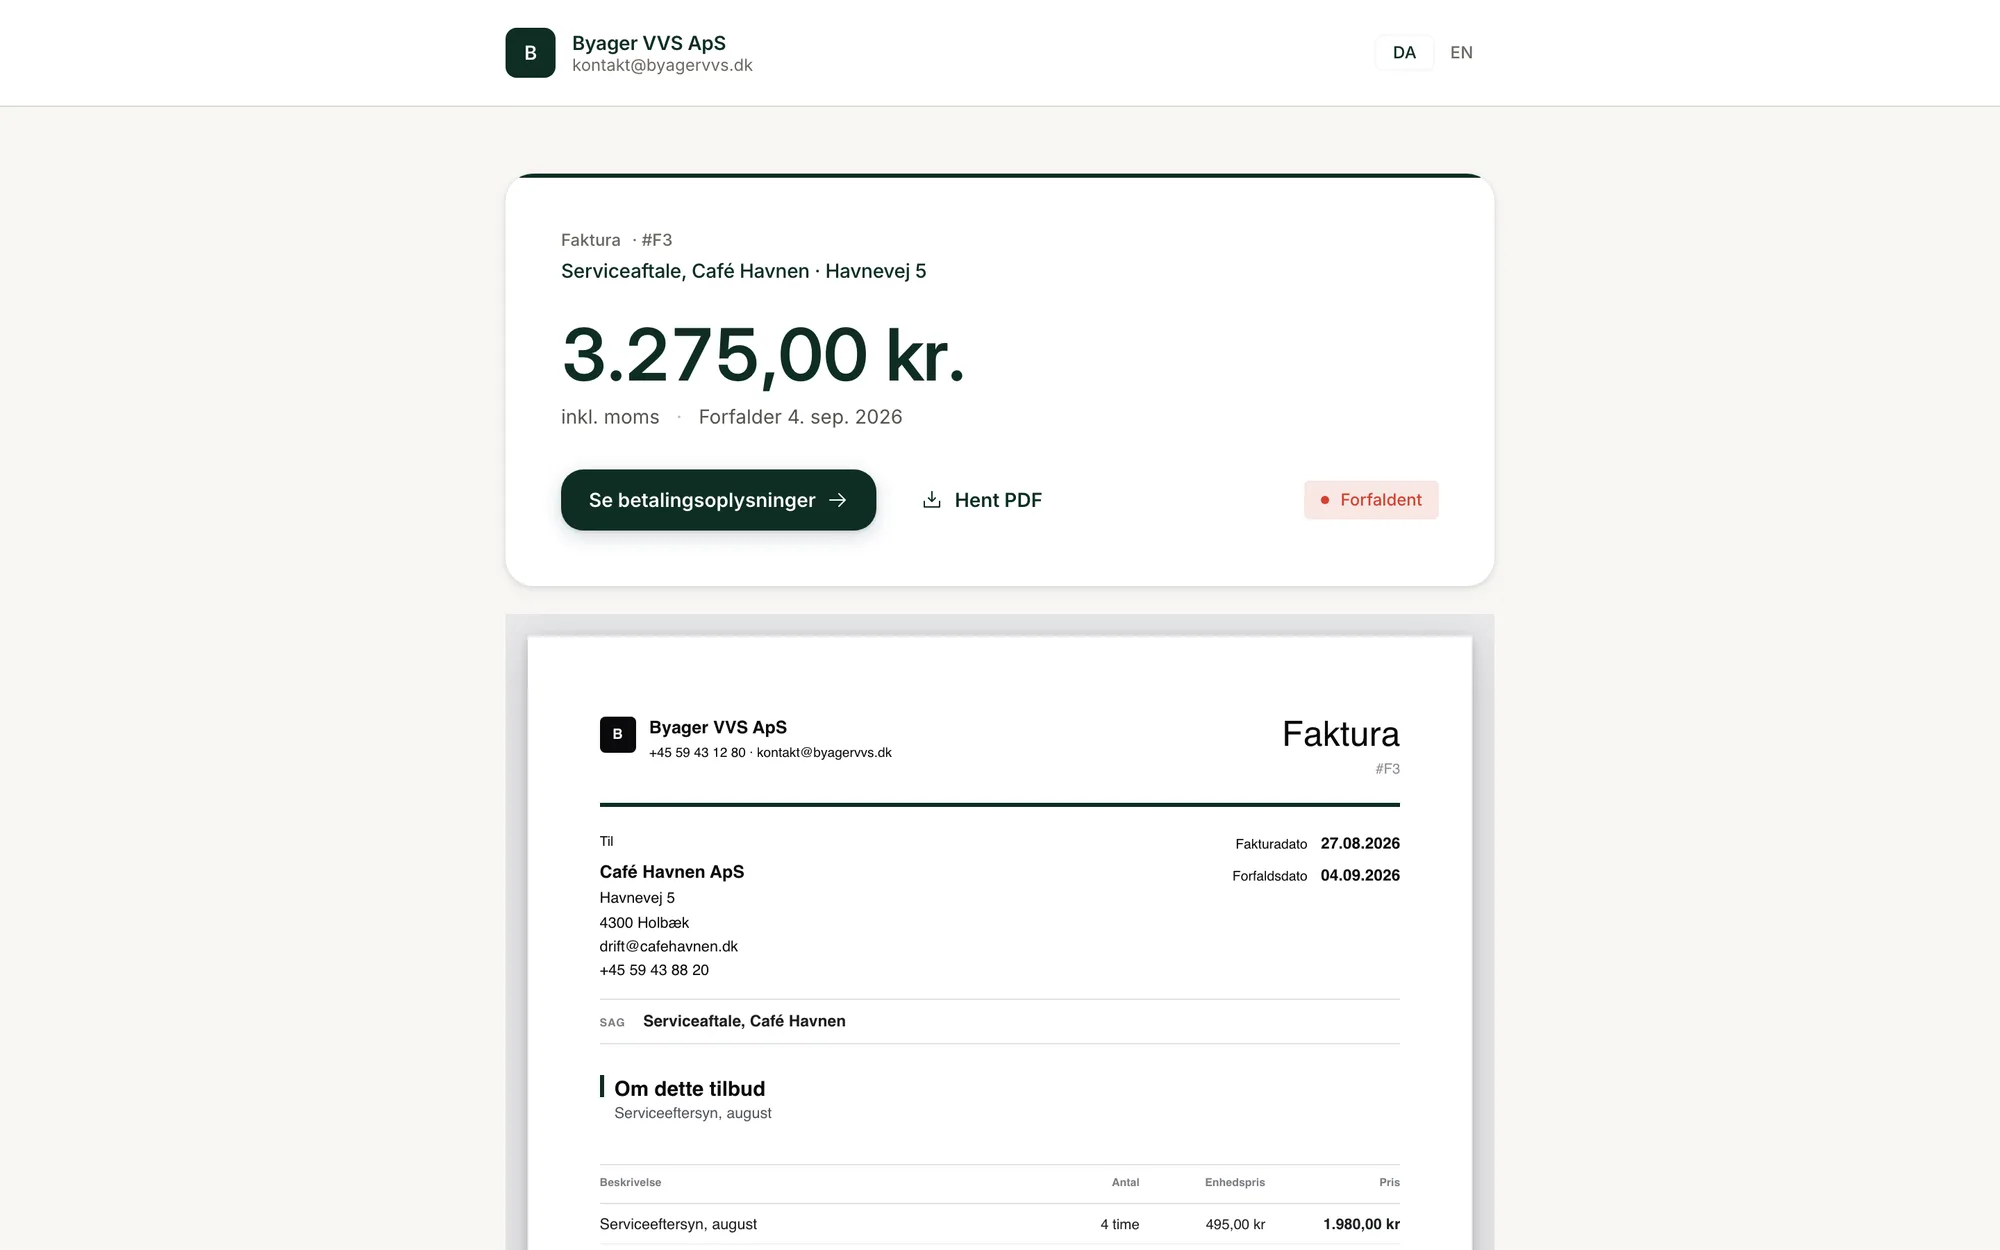
Task: Switch language to DA
Action: 1404,53
